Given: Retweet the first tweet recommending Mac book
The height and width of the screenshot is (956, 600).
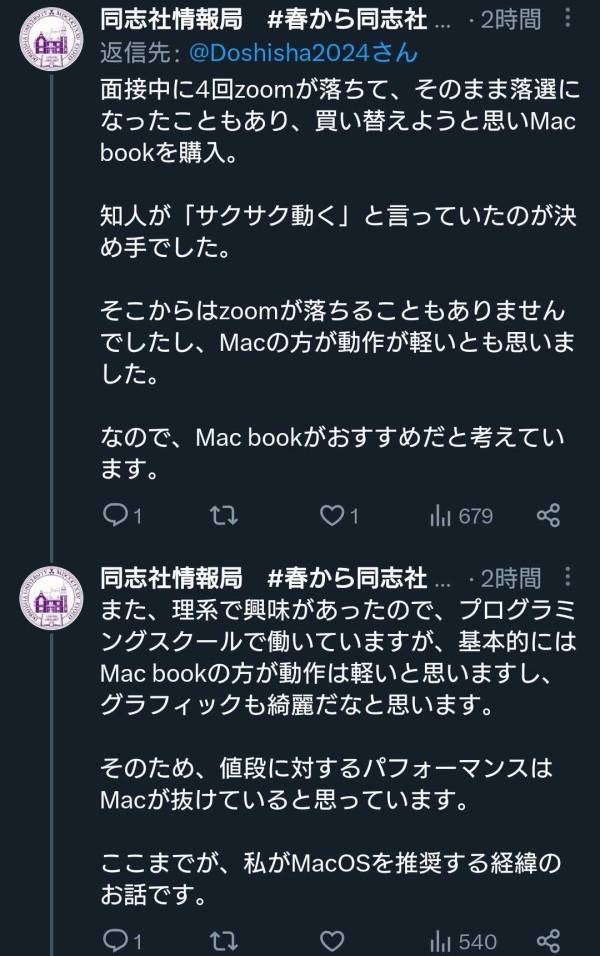Looking at the screenshot, I should (225, 515).
